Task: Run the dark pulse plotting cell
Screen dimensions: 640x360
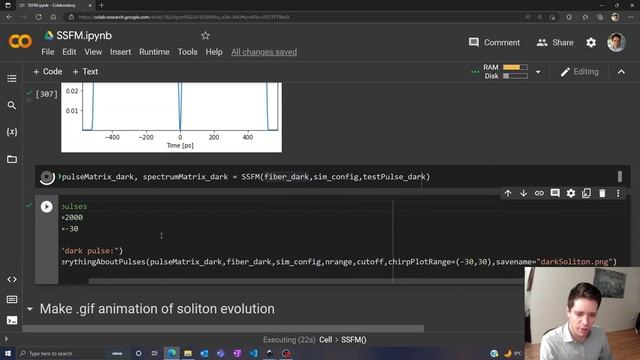Action: [x=47, y=207]
